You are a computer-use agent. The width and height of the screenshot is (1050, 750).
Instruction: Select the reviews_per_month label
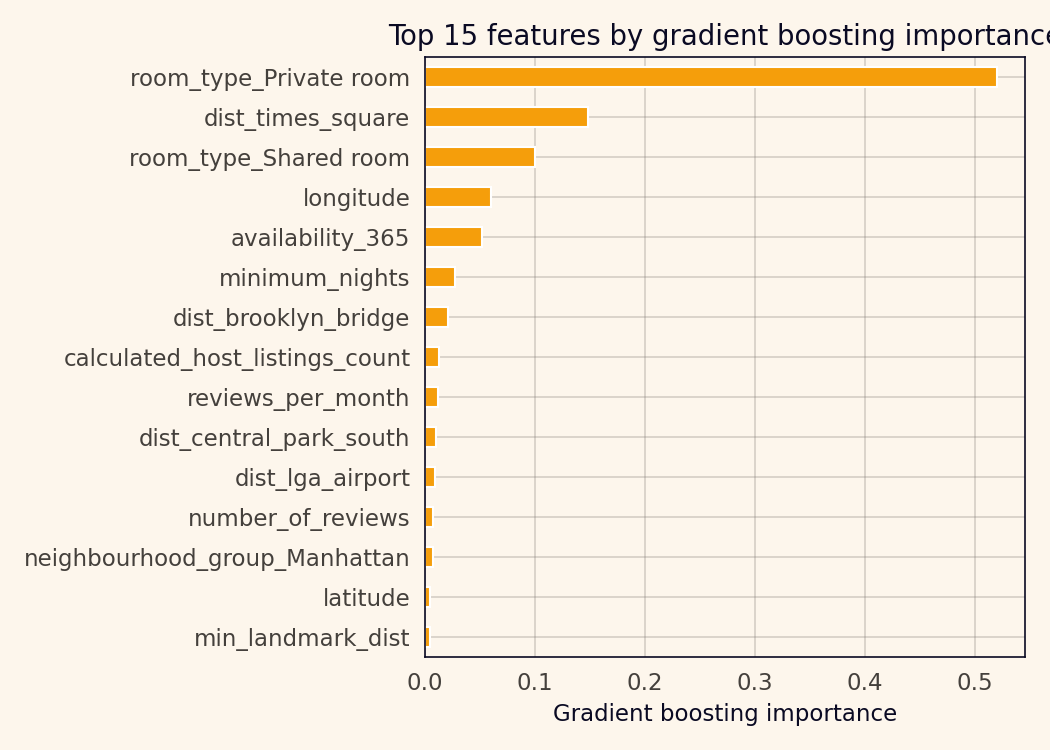pyautogui.click(x=298, y=398)
